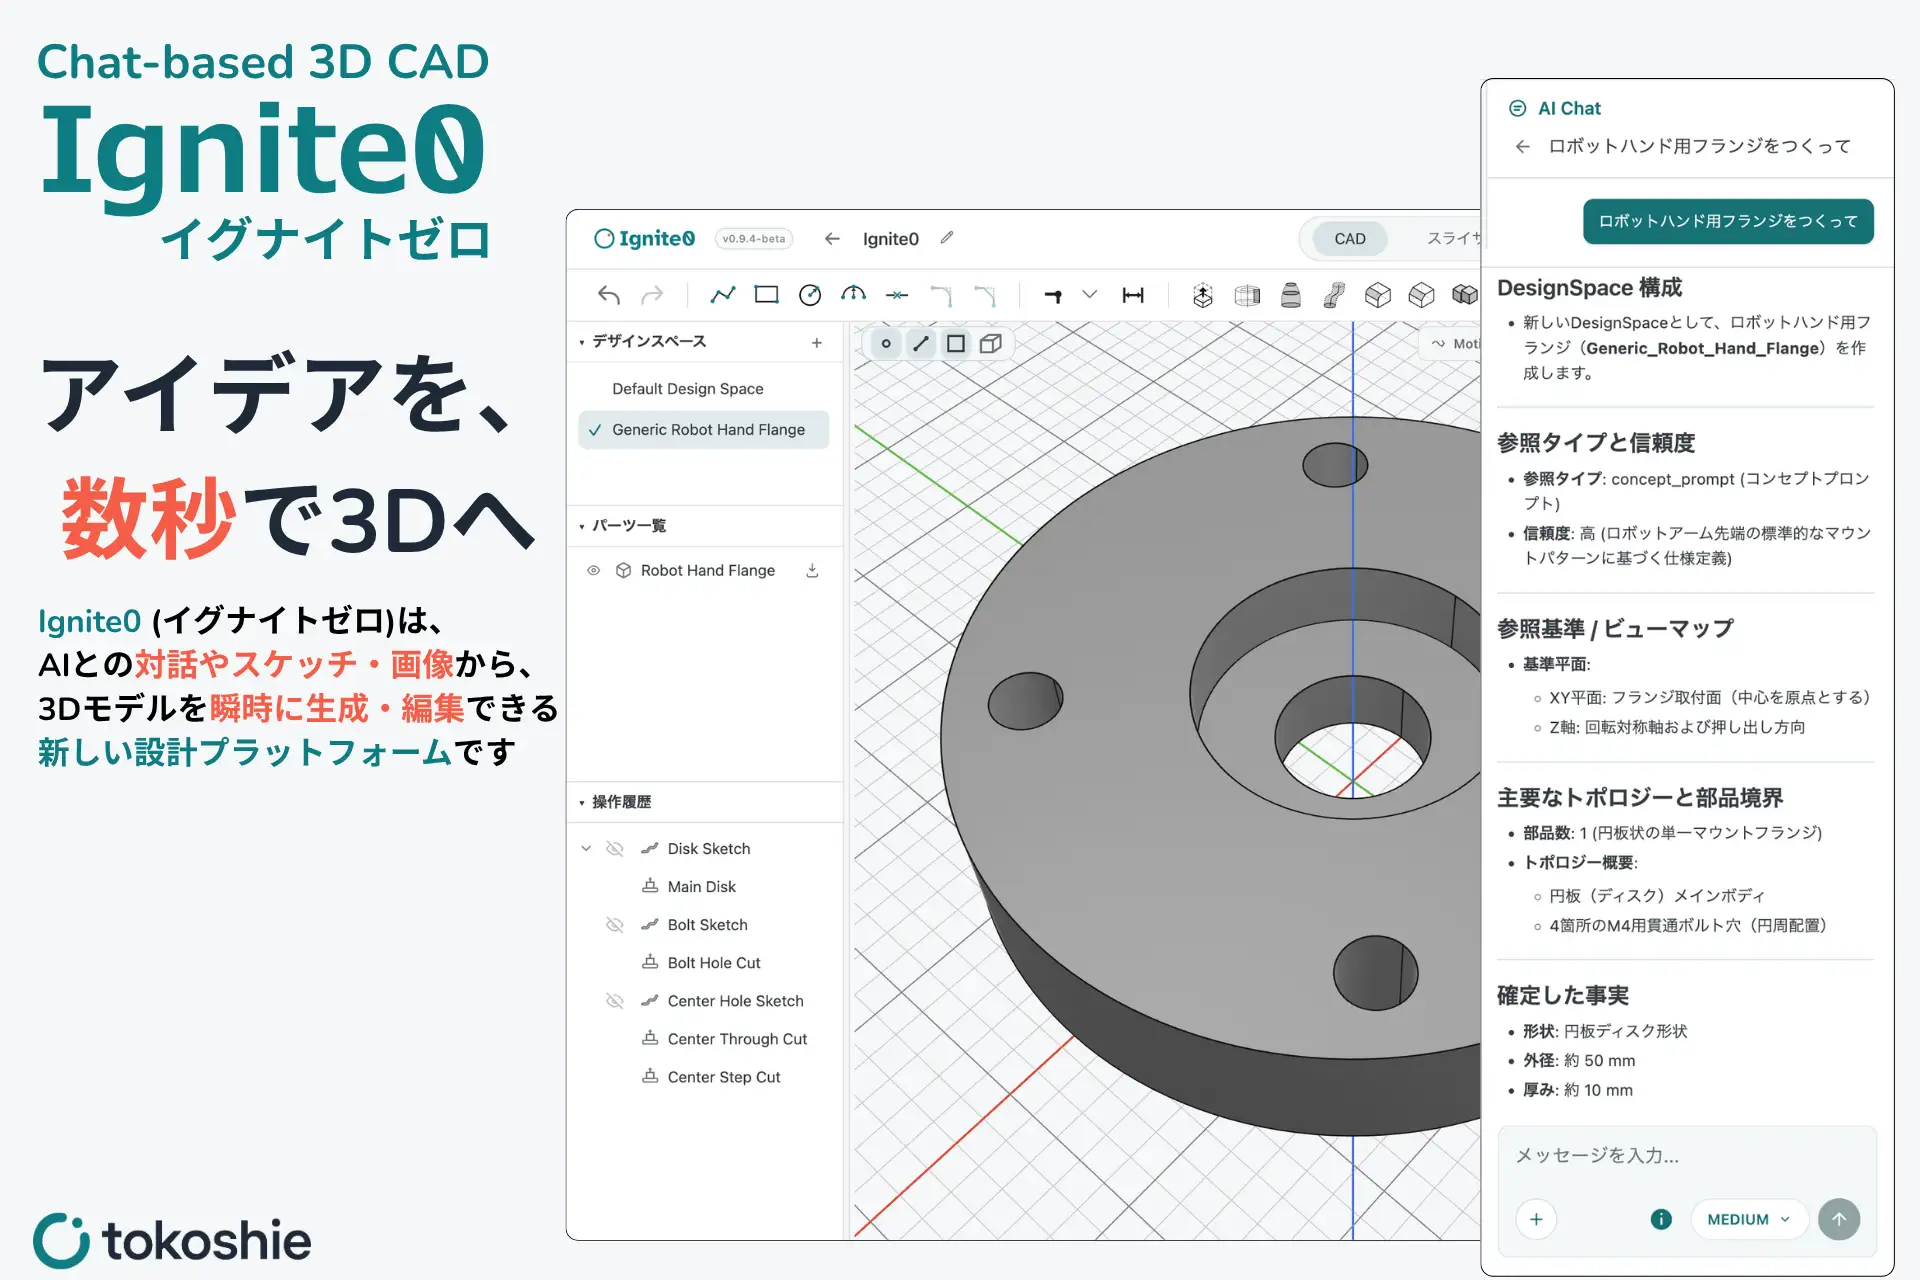Screen dimensions: 1920x1280
Task: Enable face selection filter in viewport
Action: 956,344
